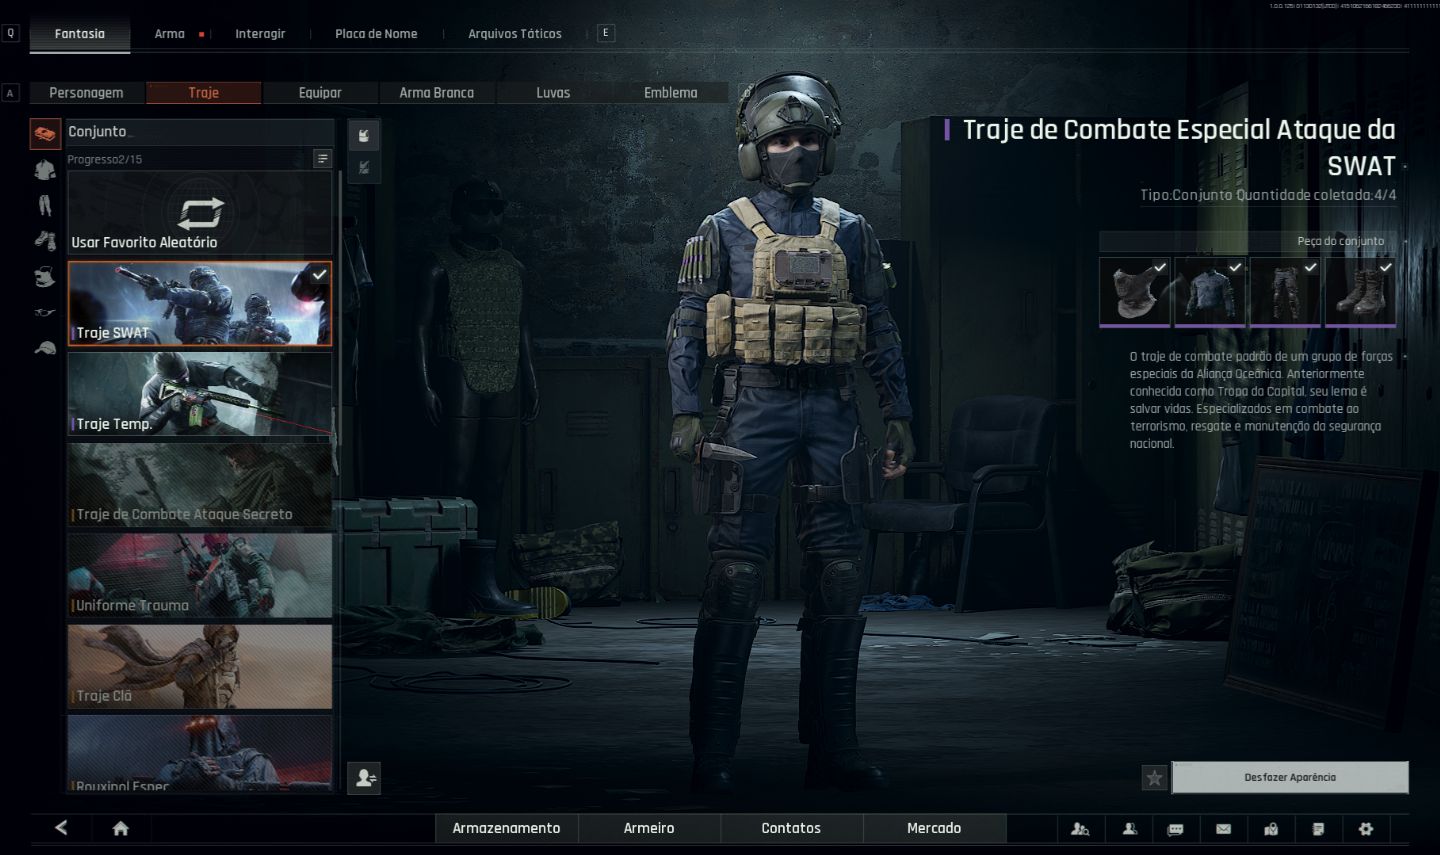The height and width of the screenshot is (855, 1440).
Task: Select the Traje Clã outfit thumbnail
Action: tap(200, 666)
